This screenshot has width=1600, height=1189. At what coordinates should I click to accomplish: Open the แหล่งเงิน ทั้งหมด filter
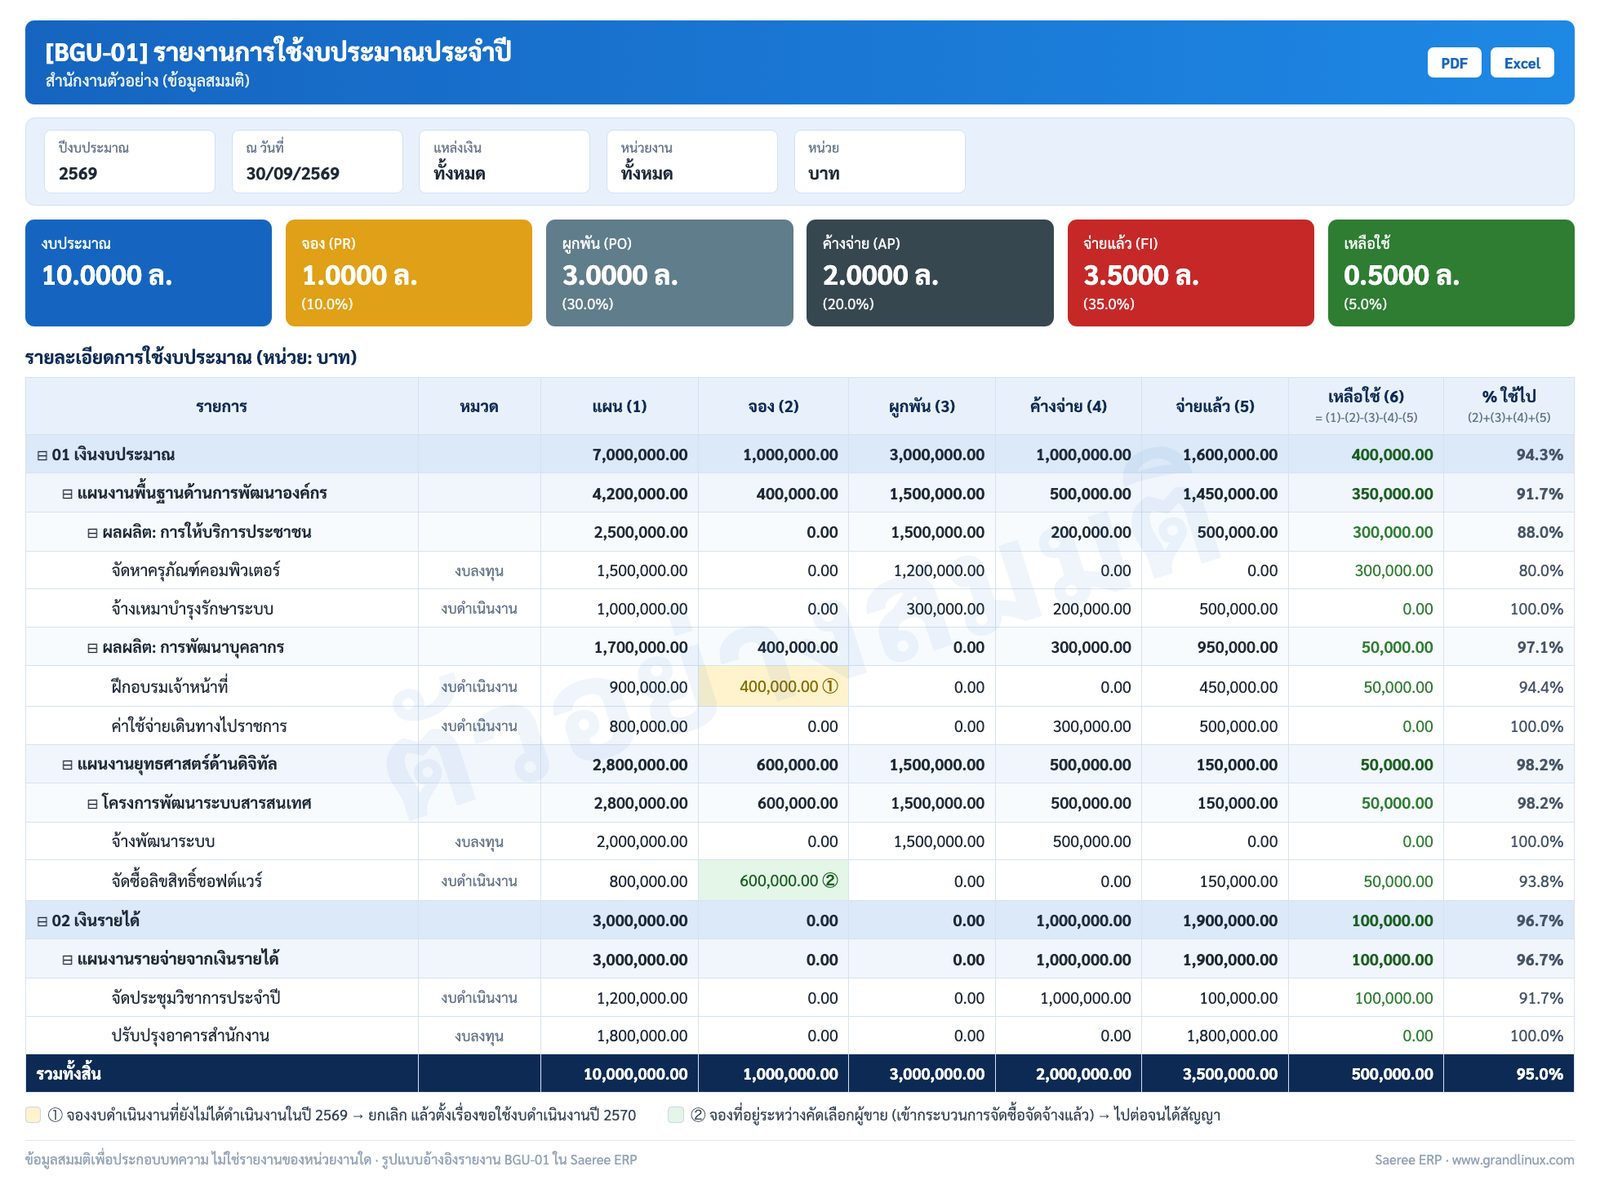point(504,161)
